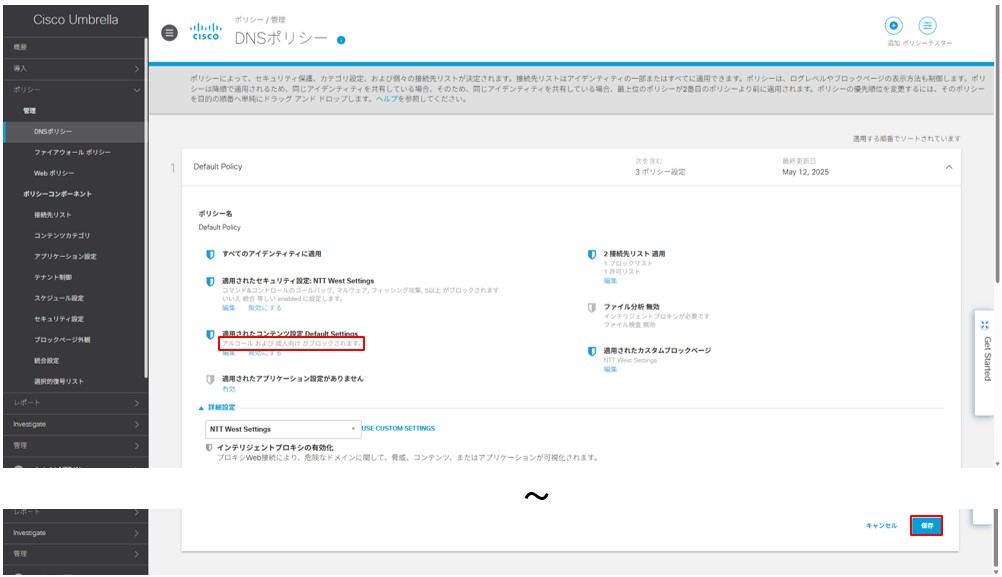Viewport: 1002px width, 577px height.
Task: Open 統合設定 in sidebar
Action: 47,360
